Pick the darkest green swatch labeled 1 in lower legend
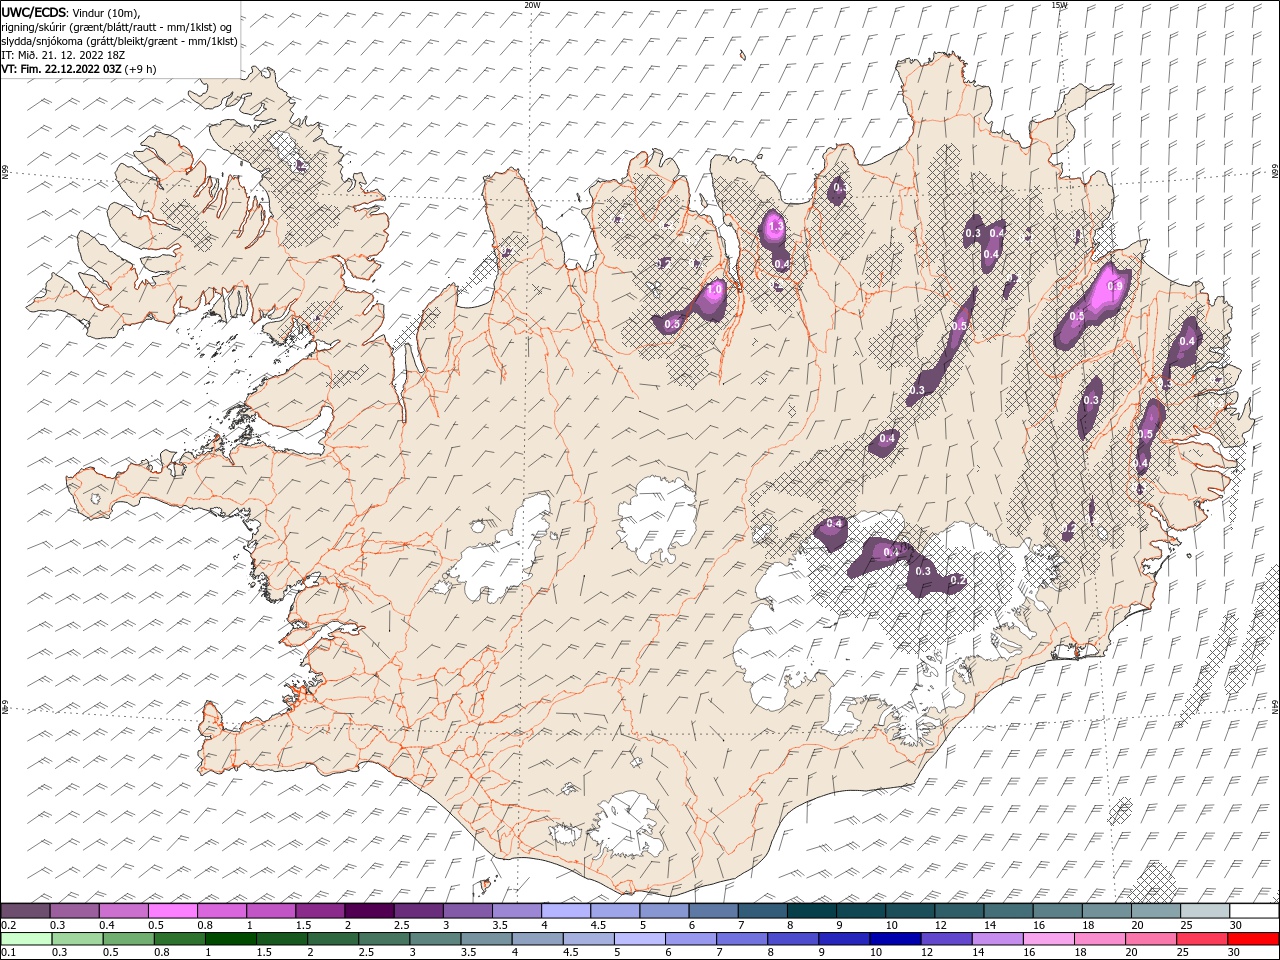The height and width of the screenshot is (960, 1280). [x=230, y=939]
